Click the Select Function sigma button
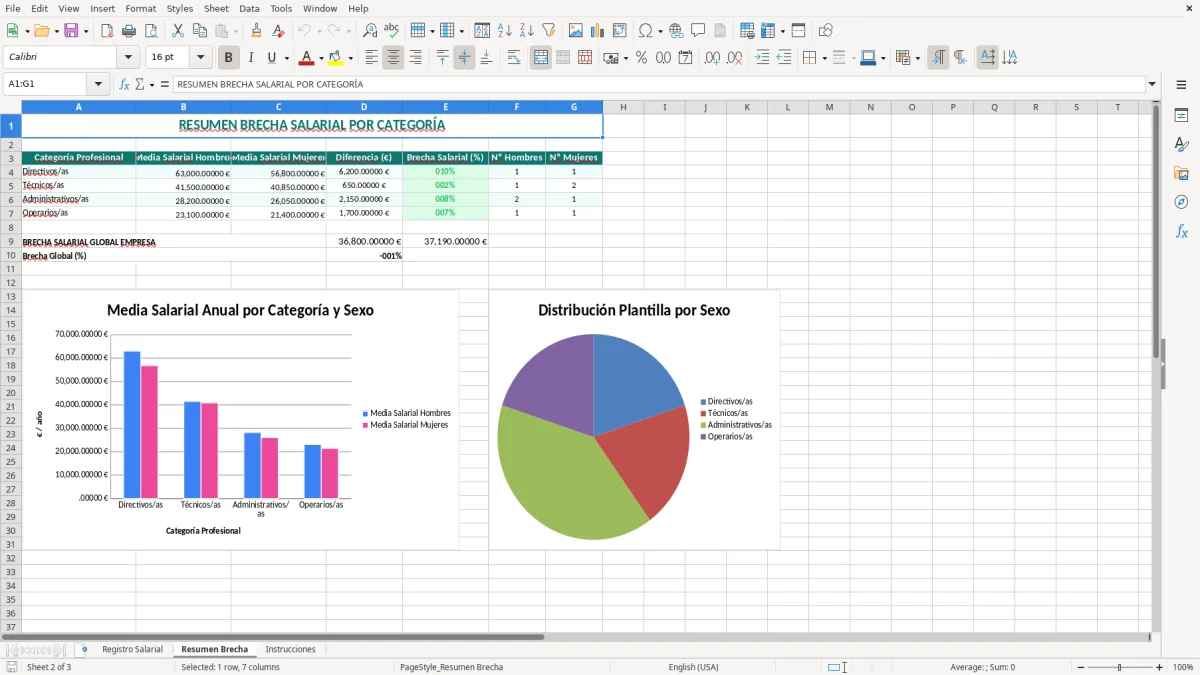The height and width of the screenshot is (675, 1200). 139,84
